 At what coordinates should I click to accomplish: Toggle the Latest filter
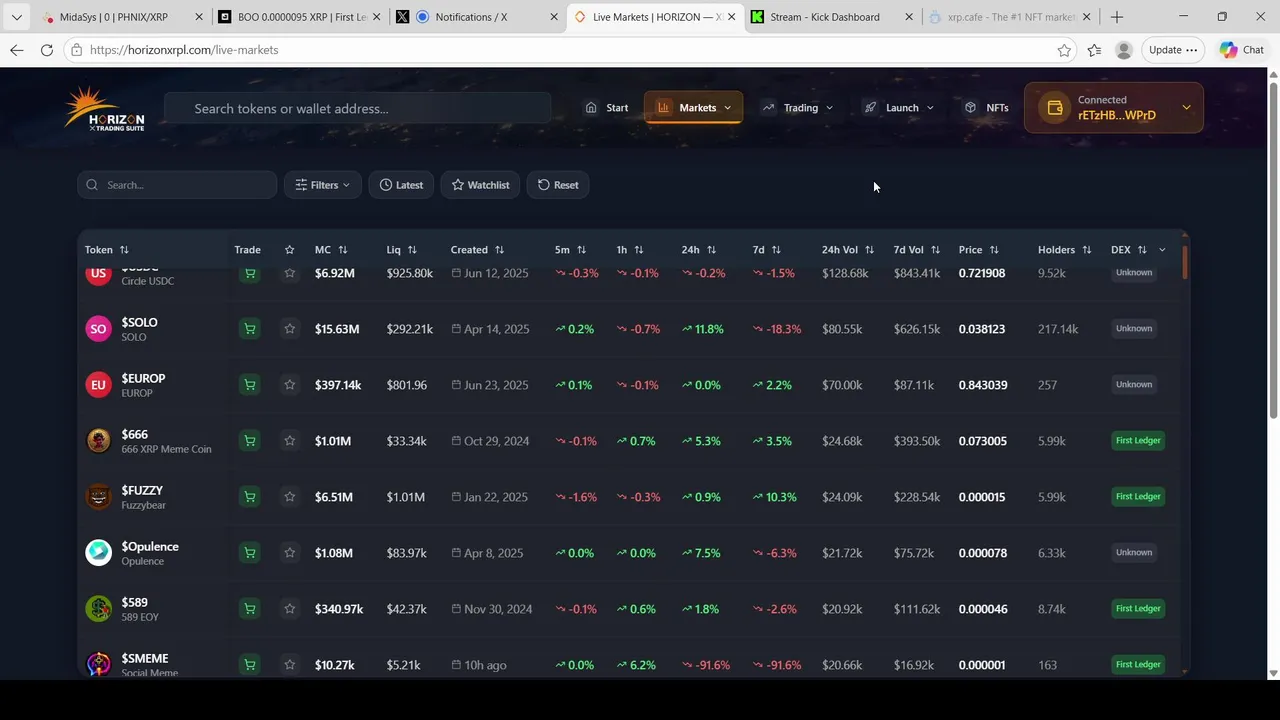(401, 185)
